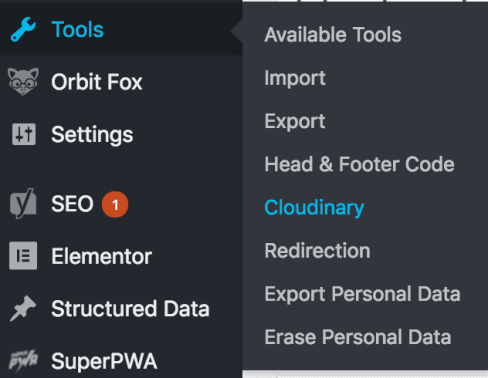This screenshot has height=378, width=488.
Task: Click the Elementor logo icon
Action: pyautogui.click(x=23, y=256)
